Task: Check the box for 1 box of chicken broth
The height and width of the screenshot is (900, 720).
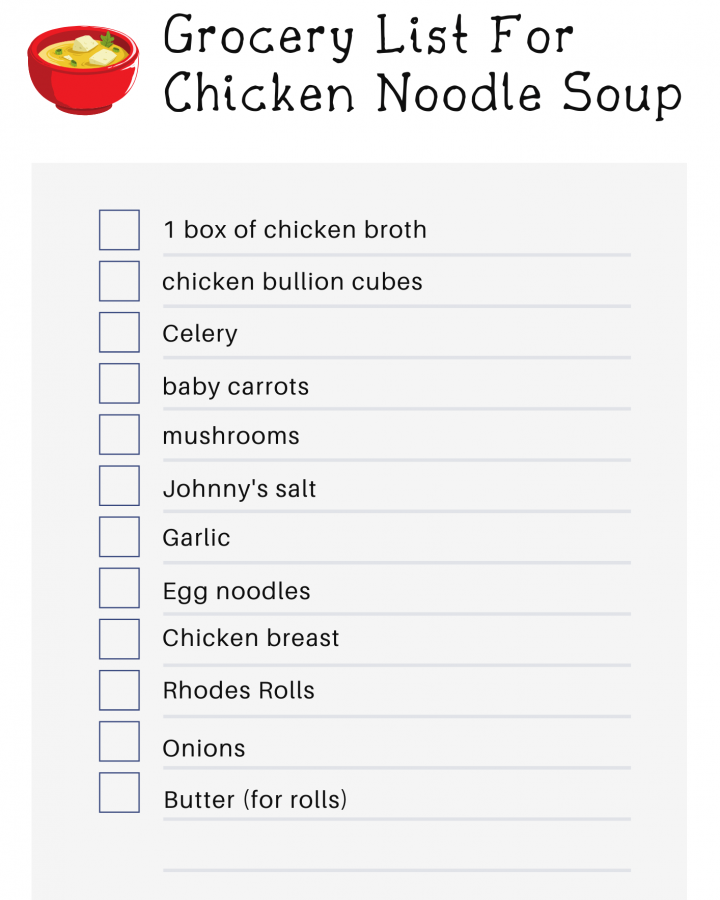Action: 119,230
